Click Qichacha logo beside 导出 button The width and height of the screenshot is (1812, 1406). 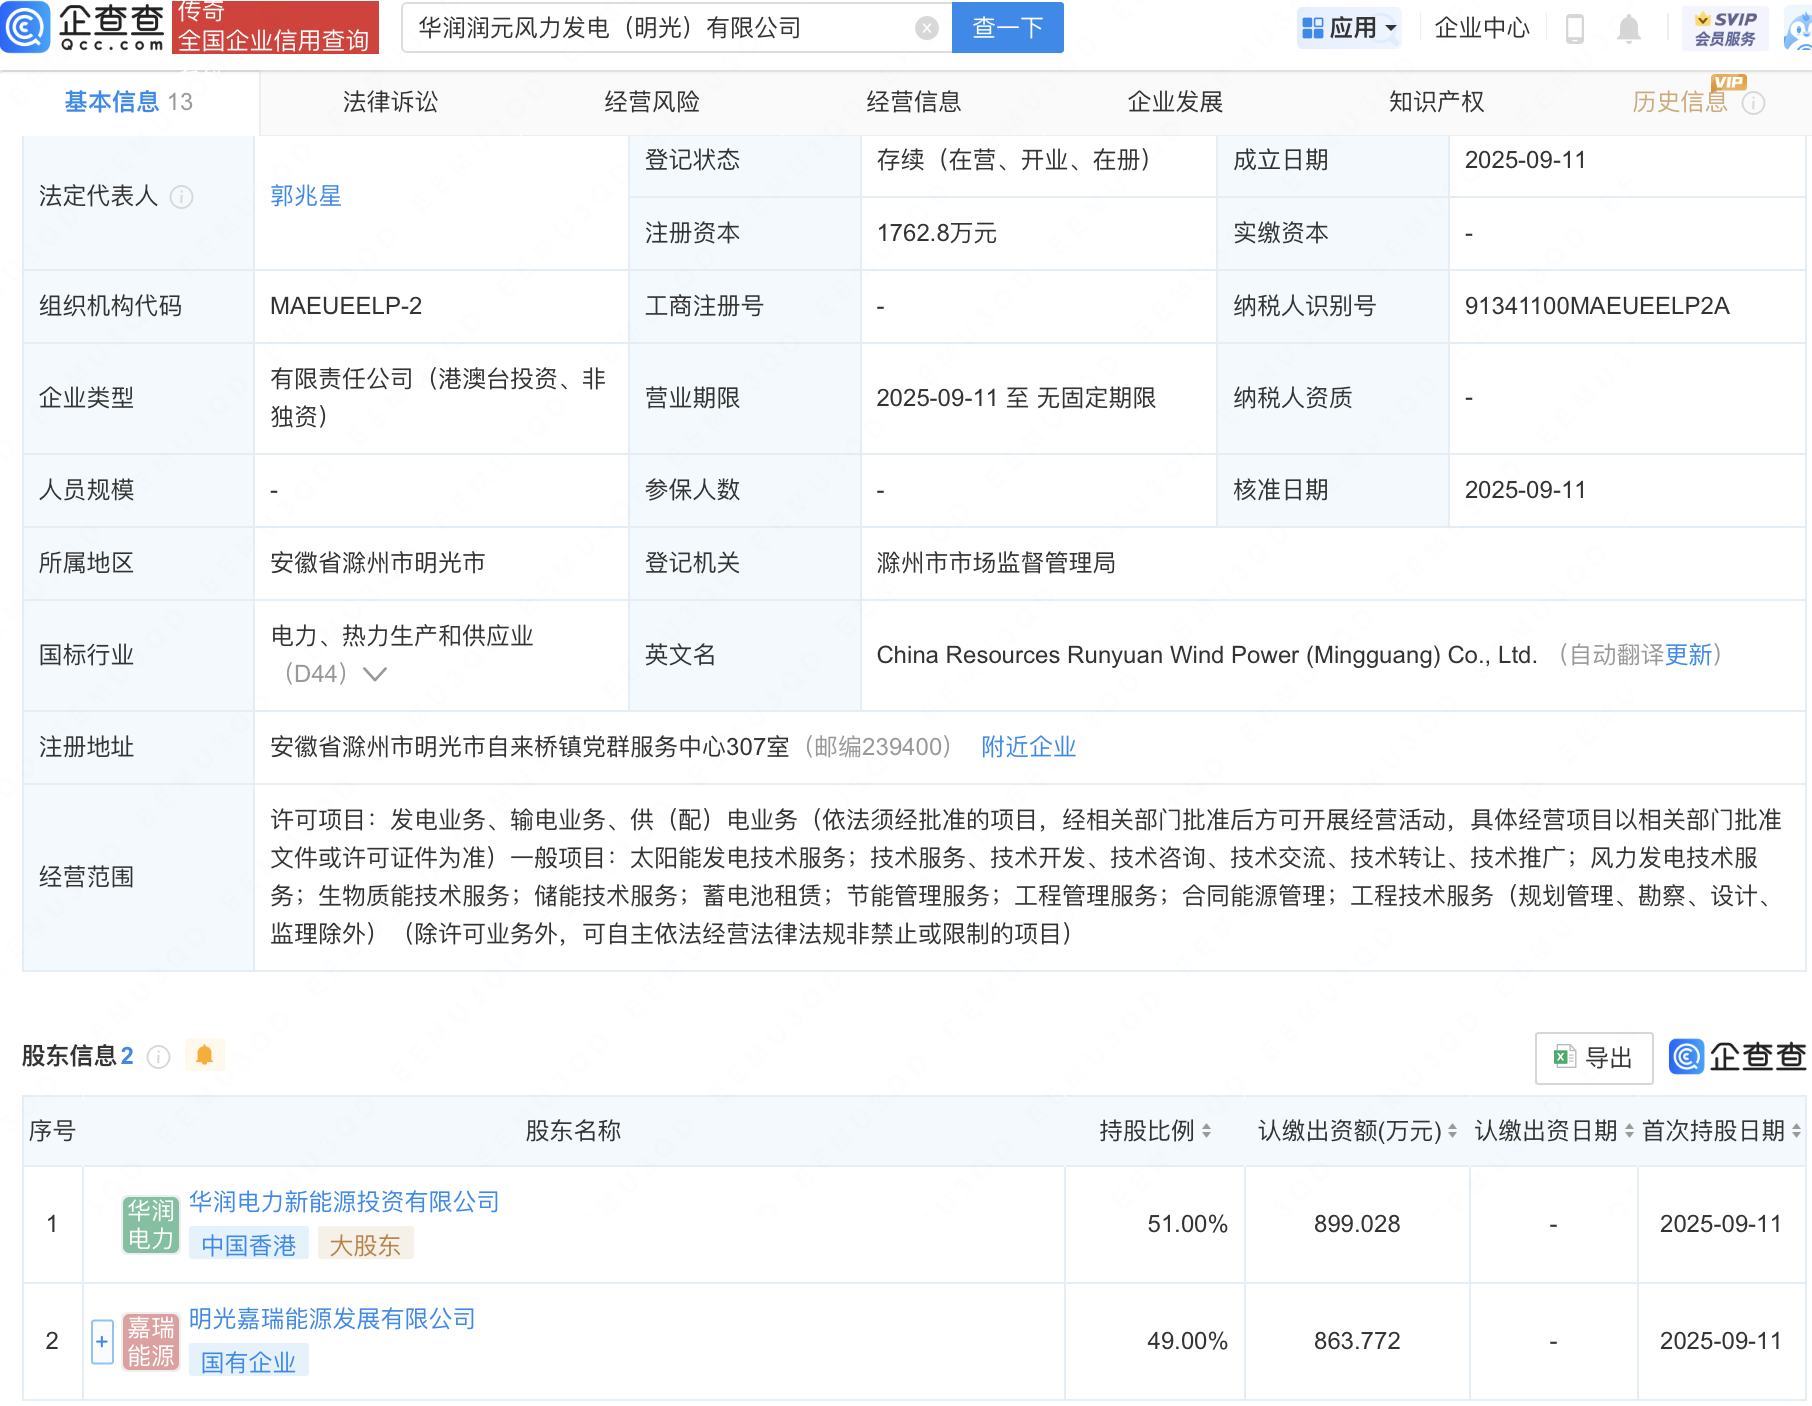pyautogui.click(x=1738, y=1057)
